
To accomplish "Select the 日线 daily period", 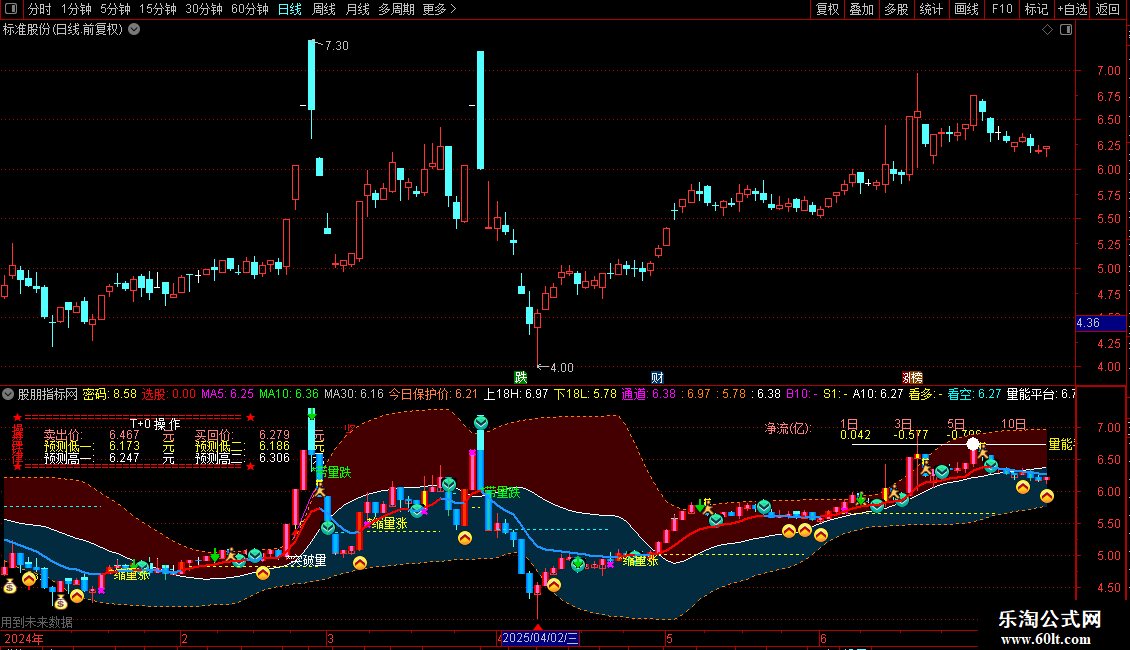I will click(x=290, y=9).
